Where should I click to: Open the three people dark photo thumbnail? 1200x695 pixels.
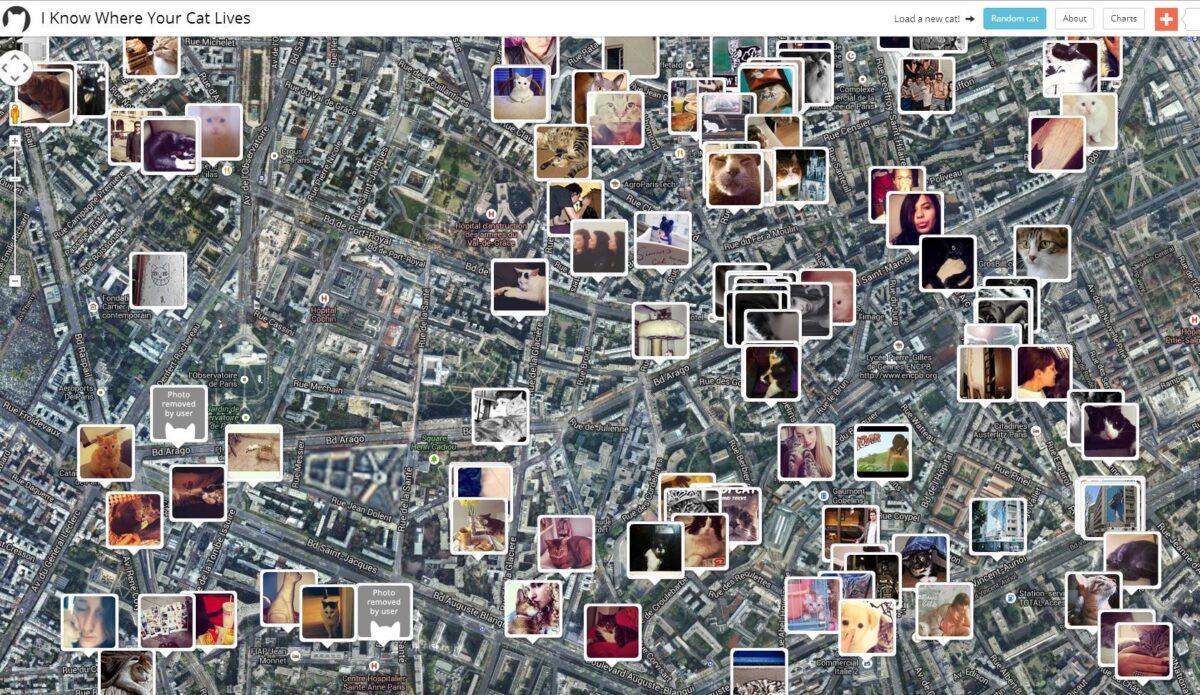coord(599,247)
